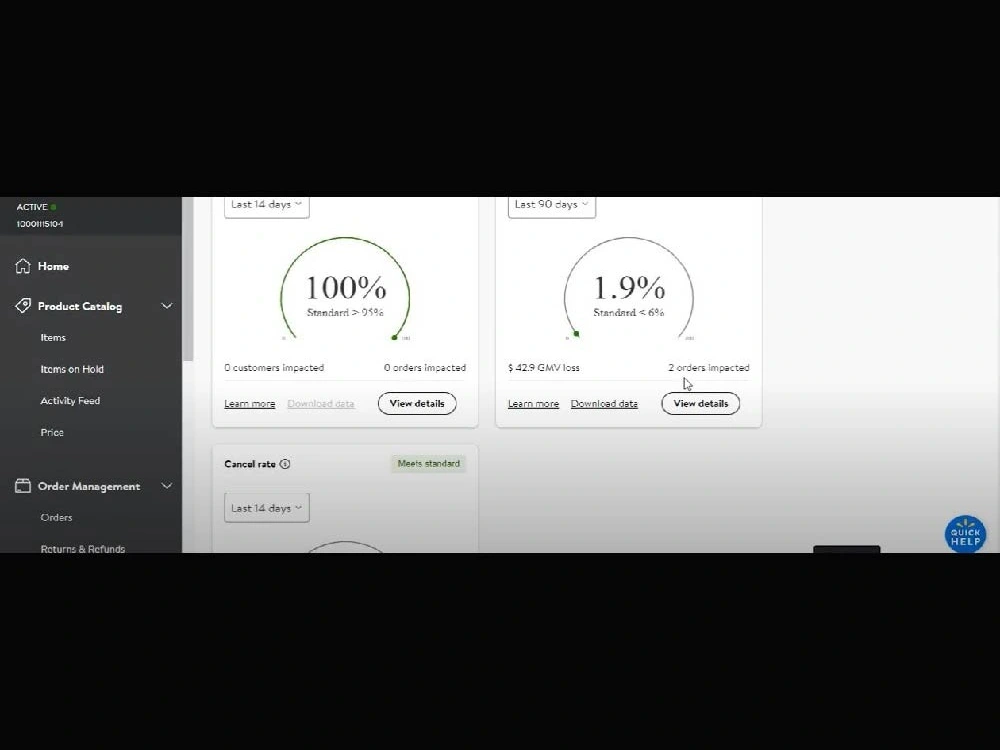Screen dimensions: 1000x750
Task: Open Order Management menu label
Action: click(x=89, y=486)
